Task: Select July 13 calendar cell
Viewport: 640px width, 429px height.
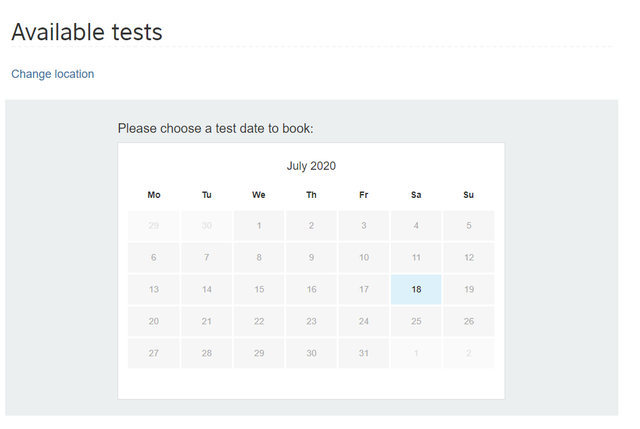Action: [154, 289]
